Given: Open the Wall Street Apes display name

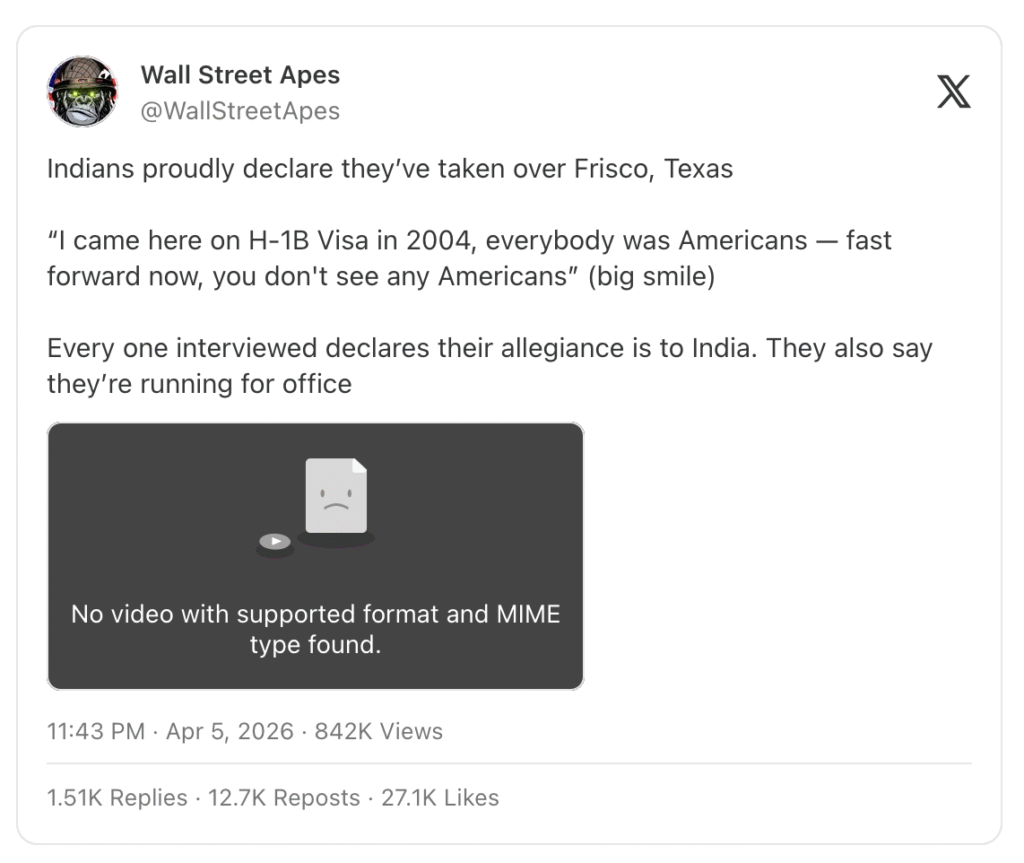Looking at the screenshot, I should pos(240,75).
